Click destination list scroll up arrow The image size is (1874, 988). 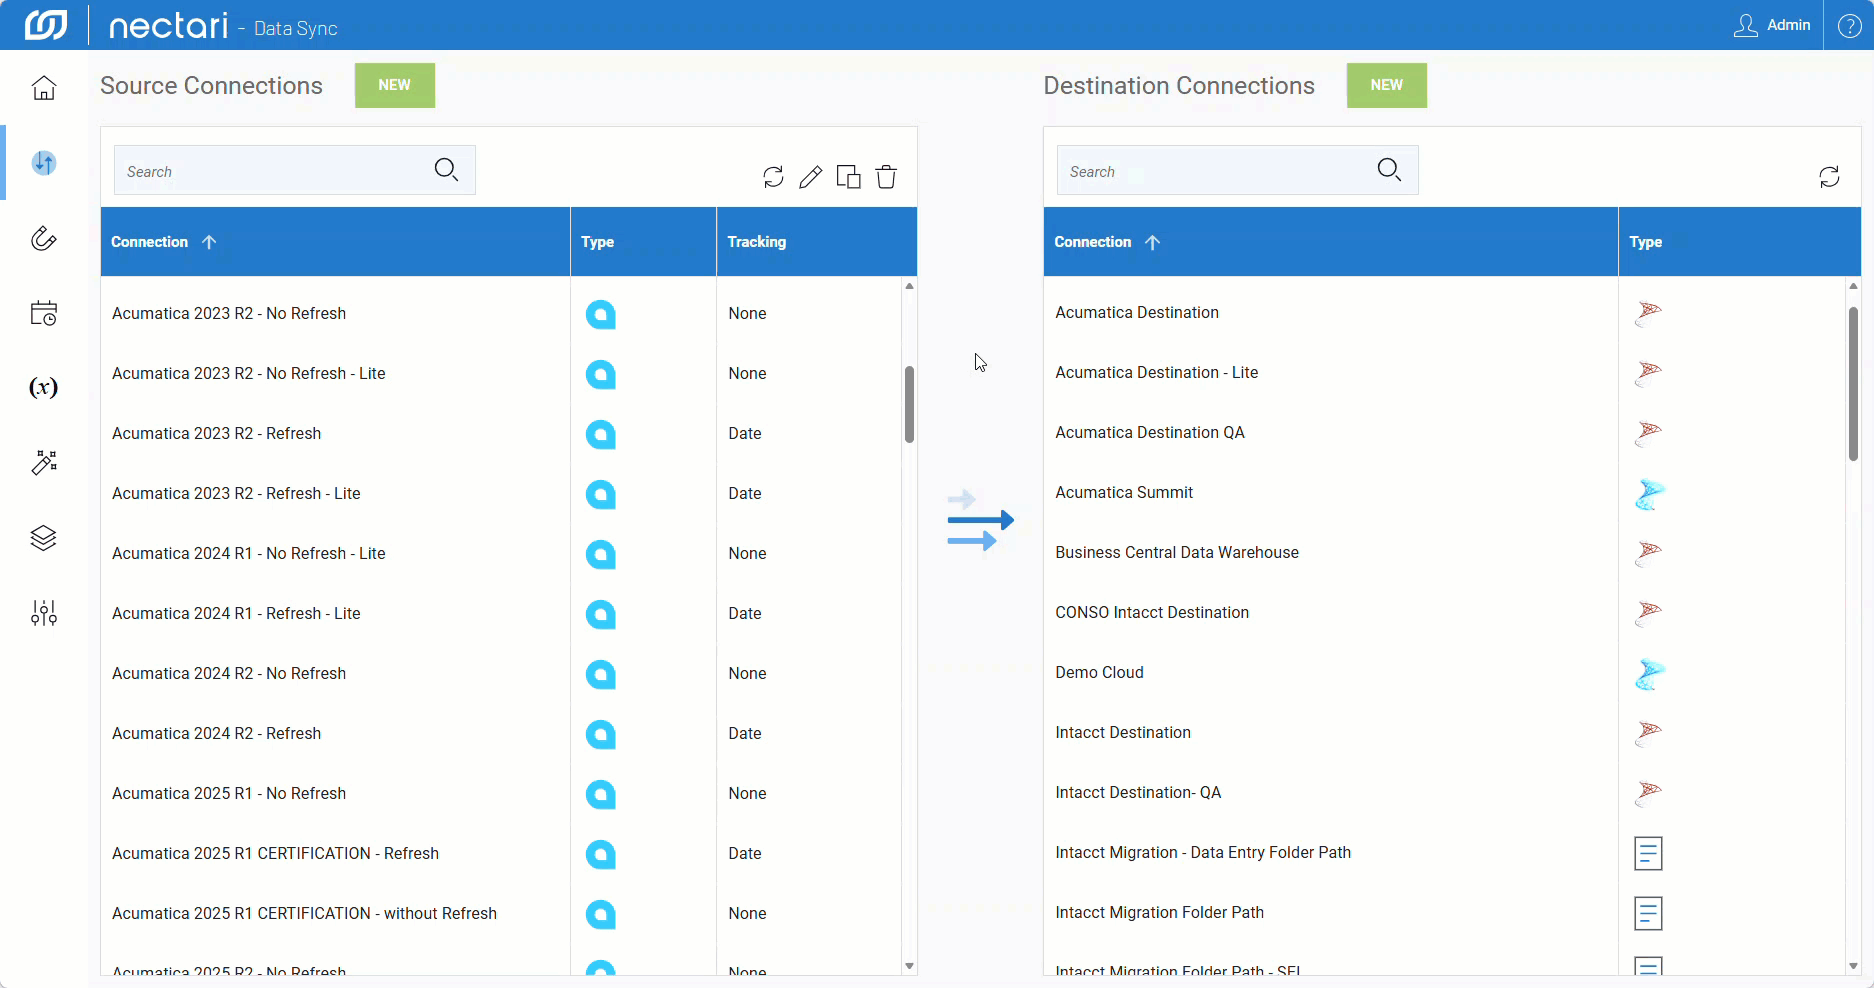tap(1853, 286)
